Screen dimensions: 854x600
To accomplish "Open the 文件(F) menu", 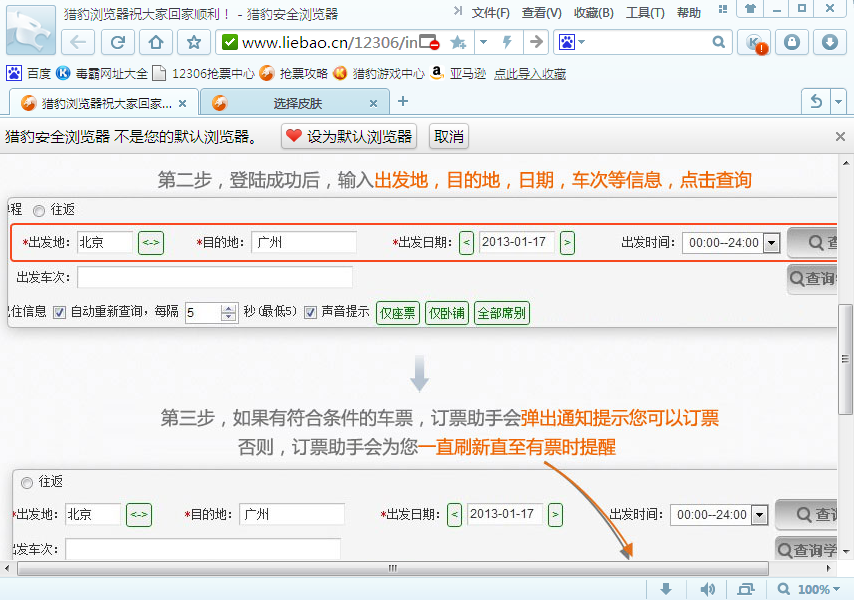I will point(490,13).
